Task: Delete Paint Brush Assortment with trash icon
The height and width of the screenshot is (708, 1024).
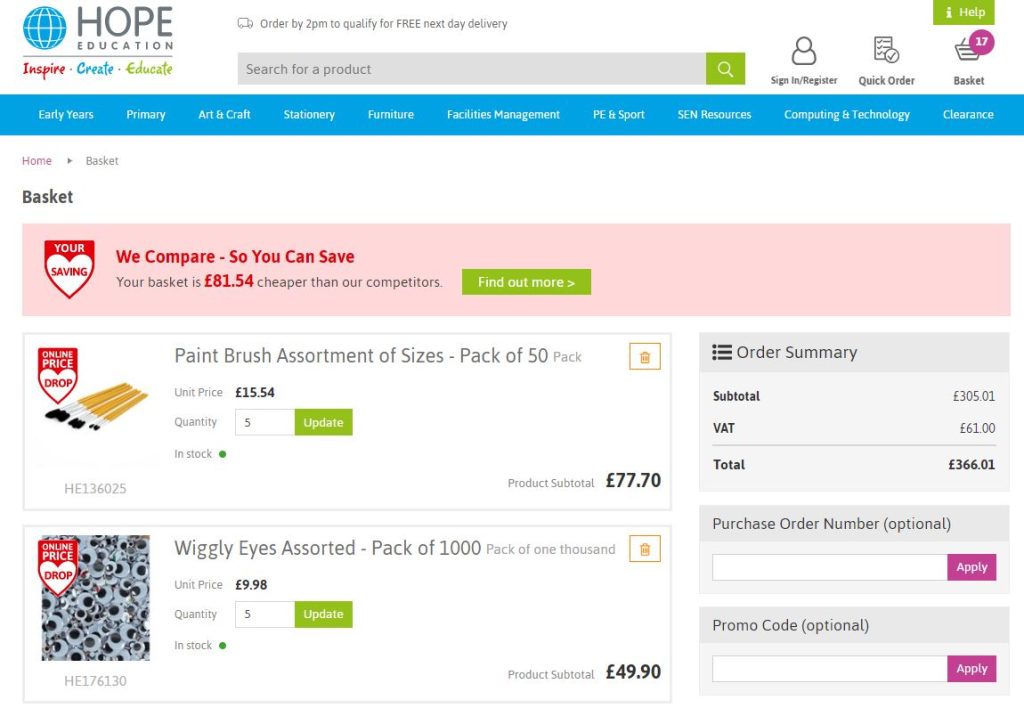Action: pos(645,357)
